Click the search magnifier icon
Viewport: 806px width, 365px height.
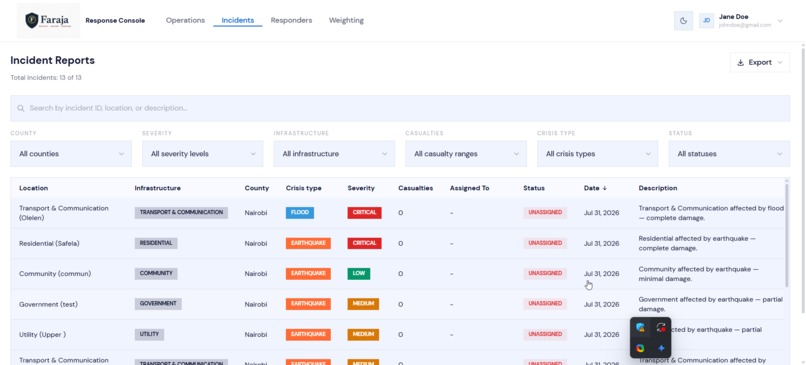pyautogui.click(x=21, y=108)
